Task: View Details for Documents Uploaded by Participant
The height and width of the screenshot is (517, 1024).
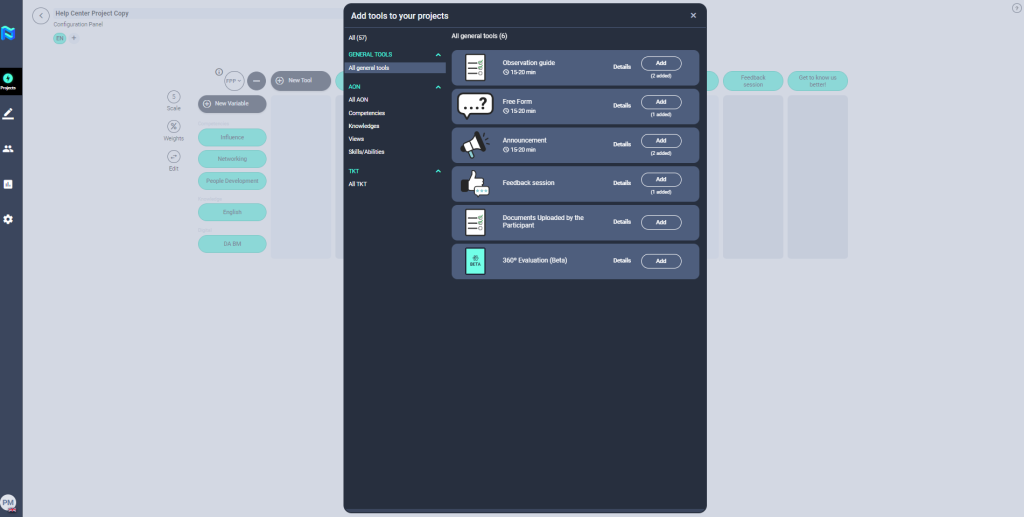Action: point(622,222)
